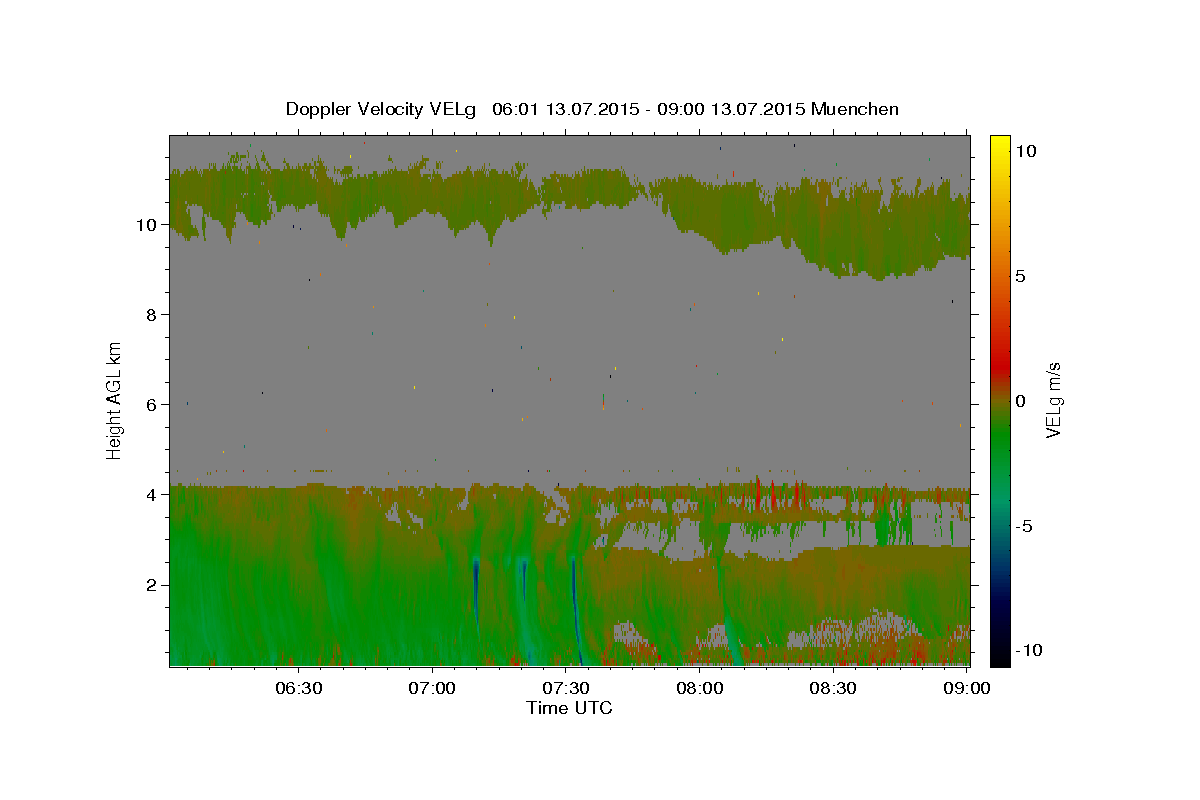The image size is (1200, 800).
Task: Click the colorbar value -10 label
Action: (x=1029, y=651)
